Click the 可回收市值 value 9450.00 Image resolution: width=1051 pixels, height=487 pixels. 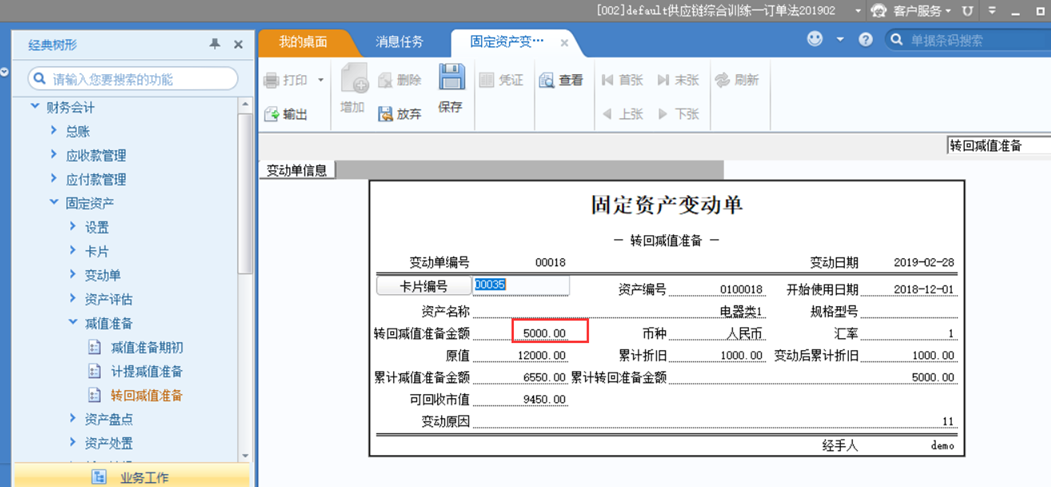pos(544,400)
